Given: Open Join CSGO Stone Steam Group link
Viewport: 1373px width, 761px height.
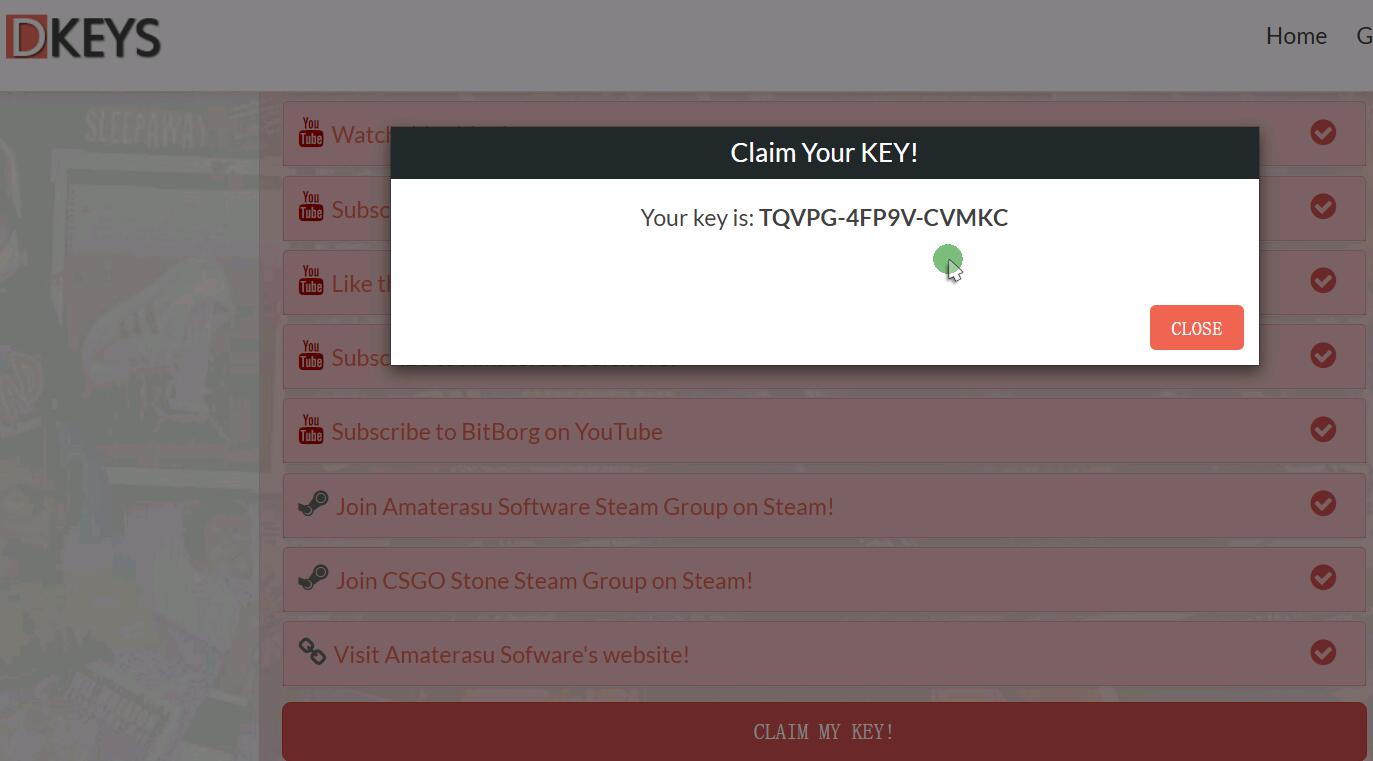Looking at the screenshot, I should coord(544,580).
